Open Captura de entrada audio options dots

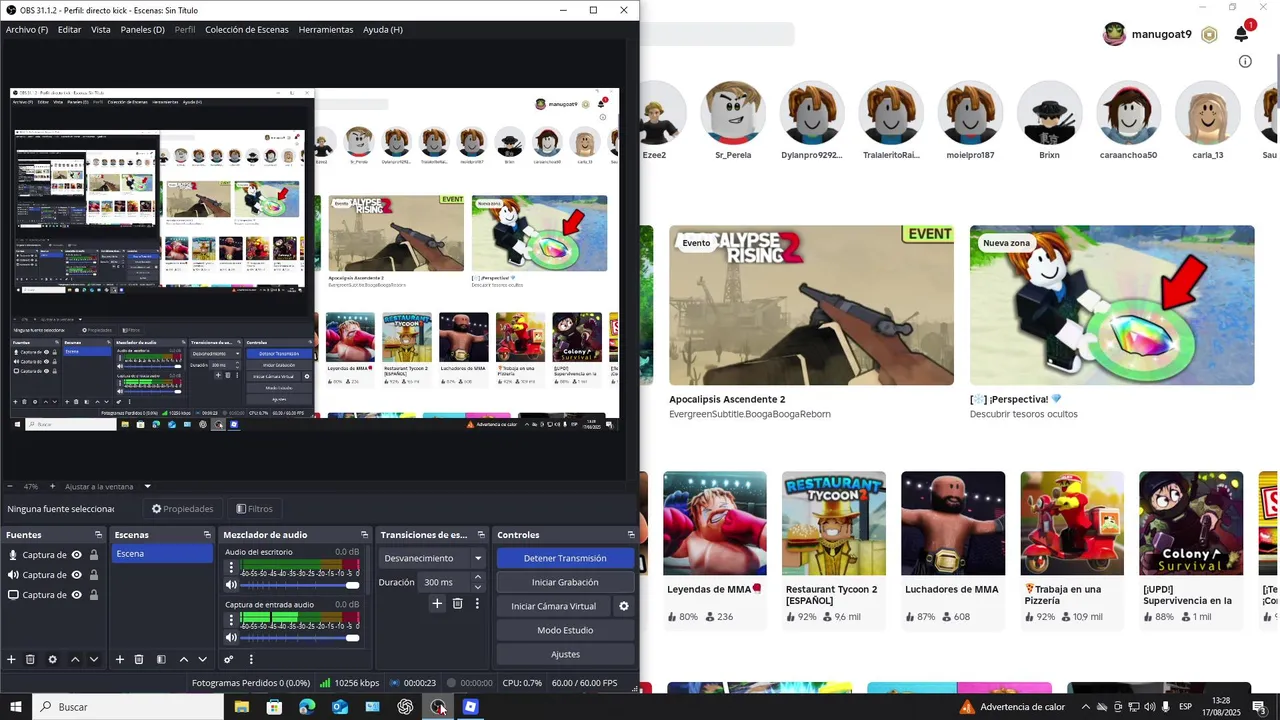click(232, 619)
